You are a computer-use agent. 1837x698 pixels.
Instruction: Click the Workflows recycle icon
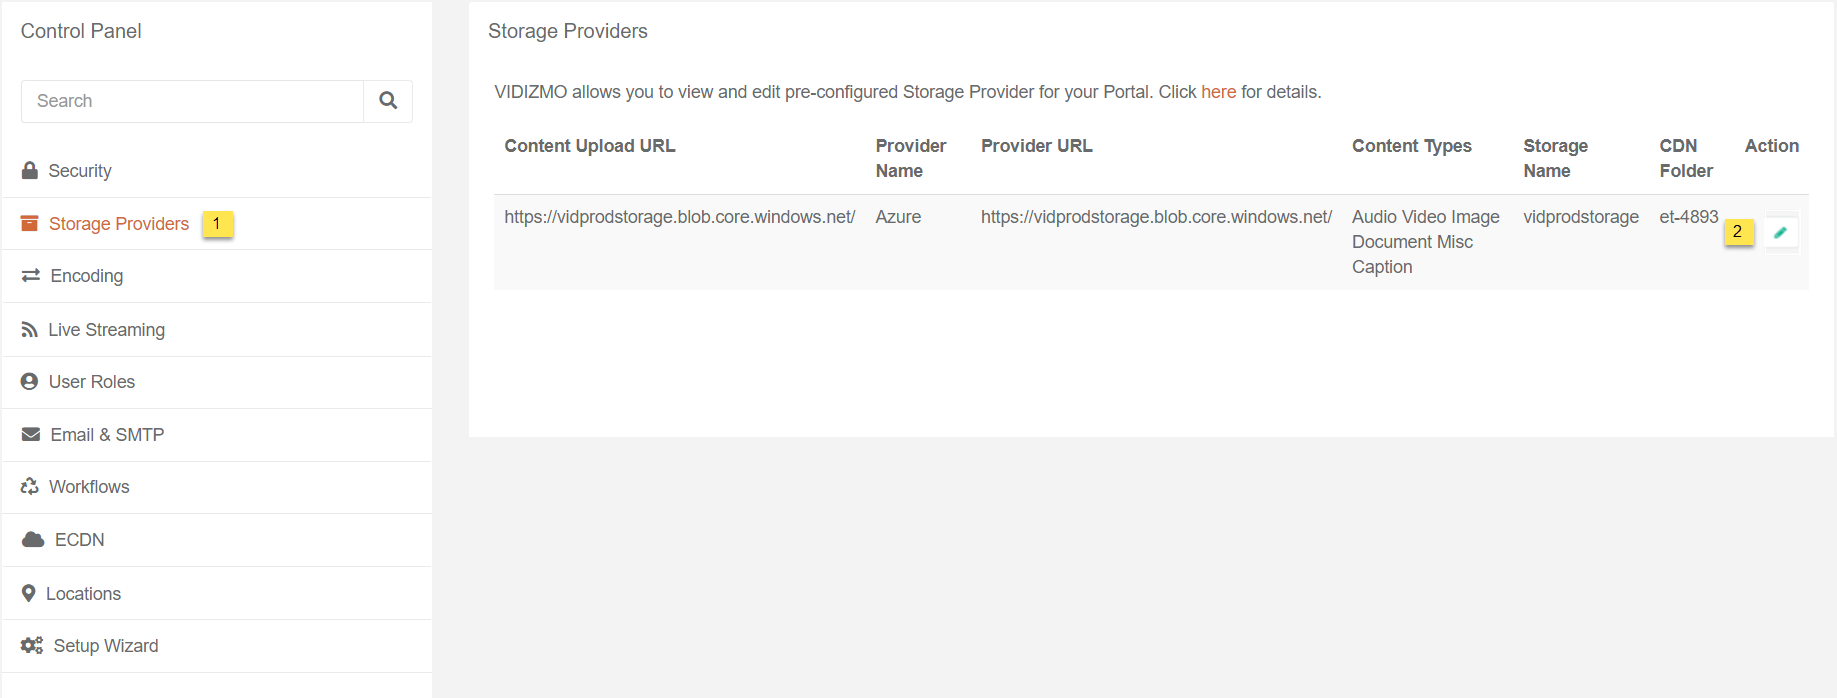point(30,487)
